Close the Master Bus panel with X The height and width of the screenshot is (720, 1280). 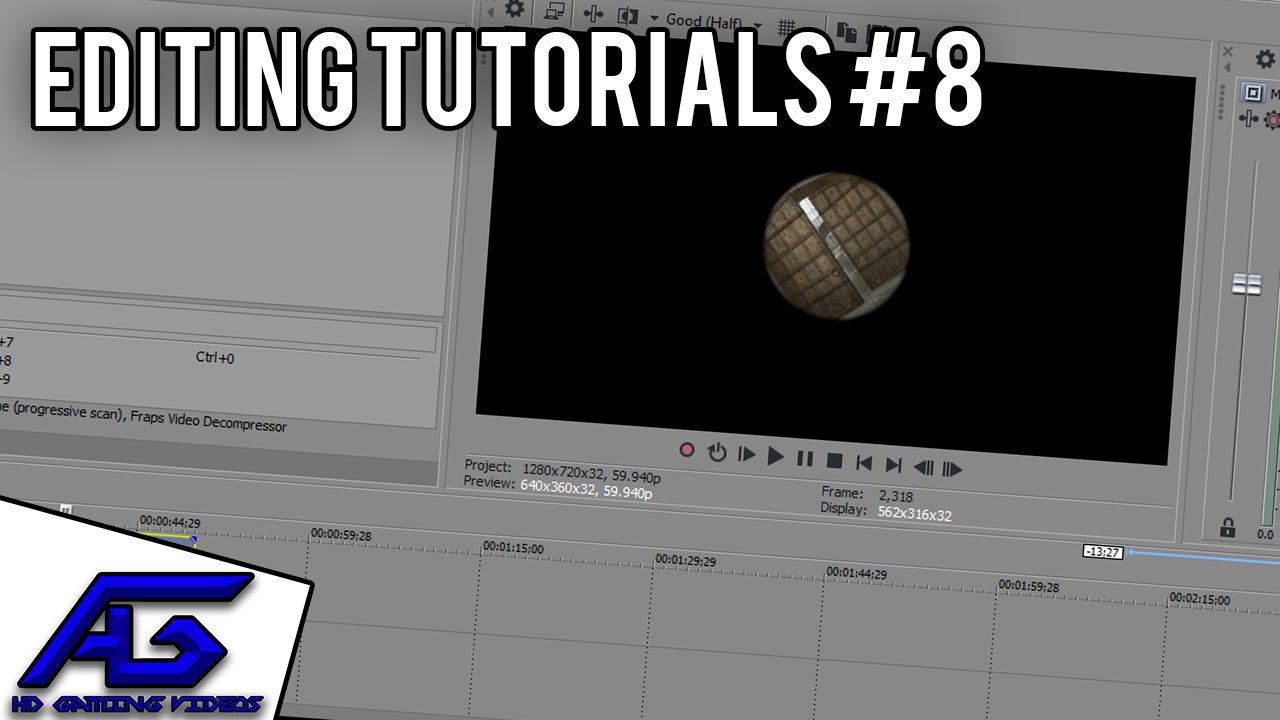(x=1228, y=52)
